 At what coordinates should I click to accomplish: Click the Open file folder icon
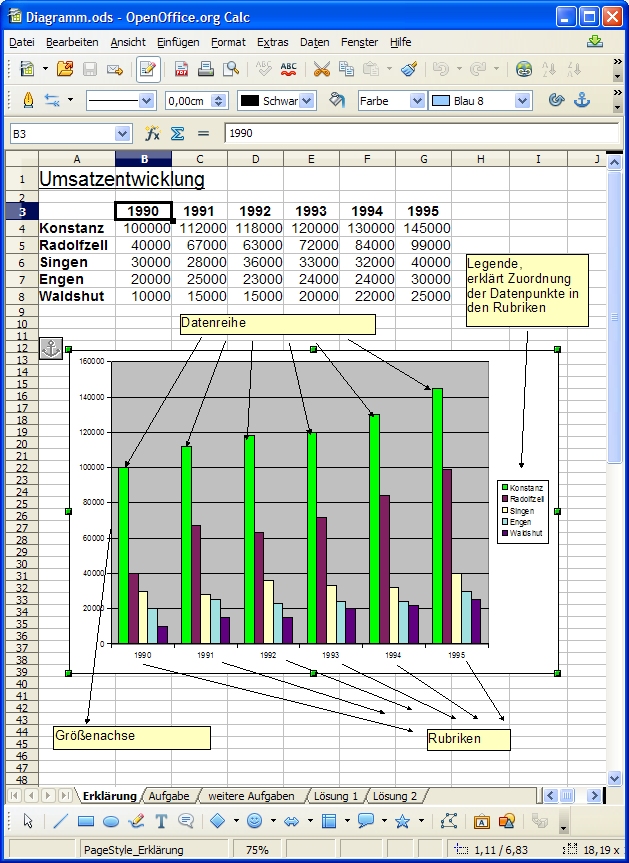coord(65,69)
